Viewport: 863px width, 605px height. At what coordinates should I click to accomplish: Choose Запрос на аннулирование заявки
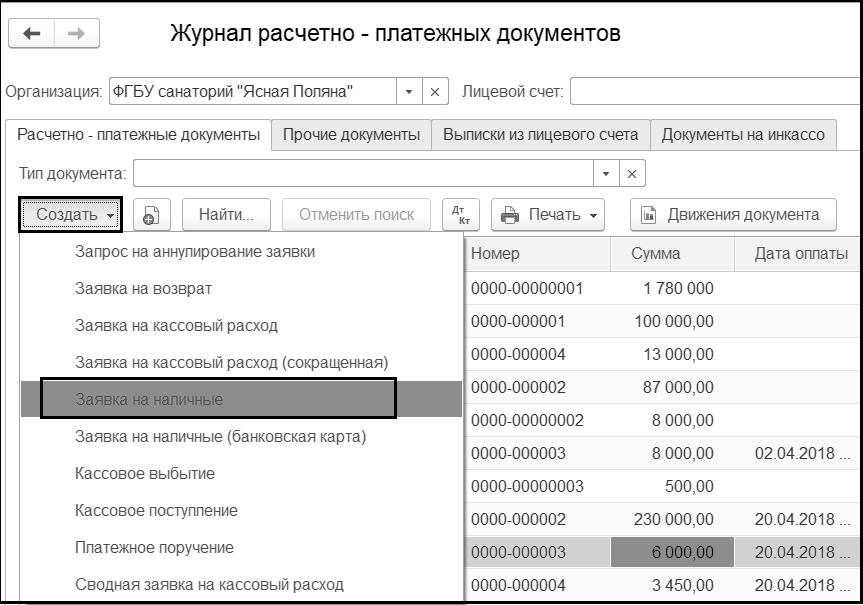pyautogui.click(x=241, y=252)
